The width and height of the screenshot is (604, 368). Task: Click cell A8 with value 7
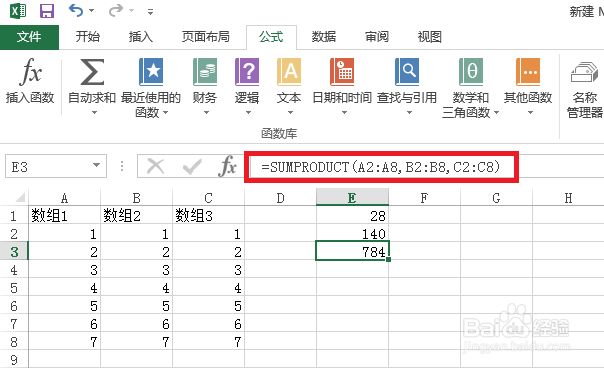[64, 341]
